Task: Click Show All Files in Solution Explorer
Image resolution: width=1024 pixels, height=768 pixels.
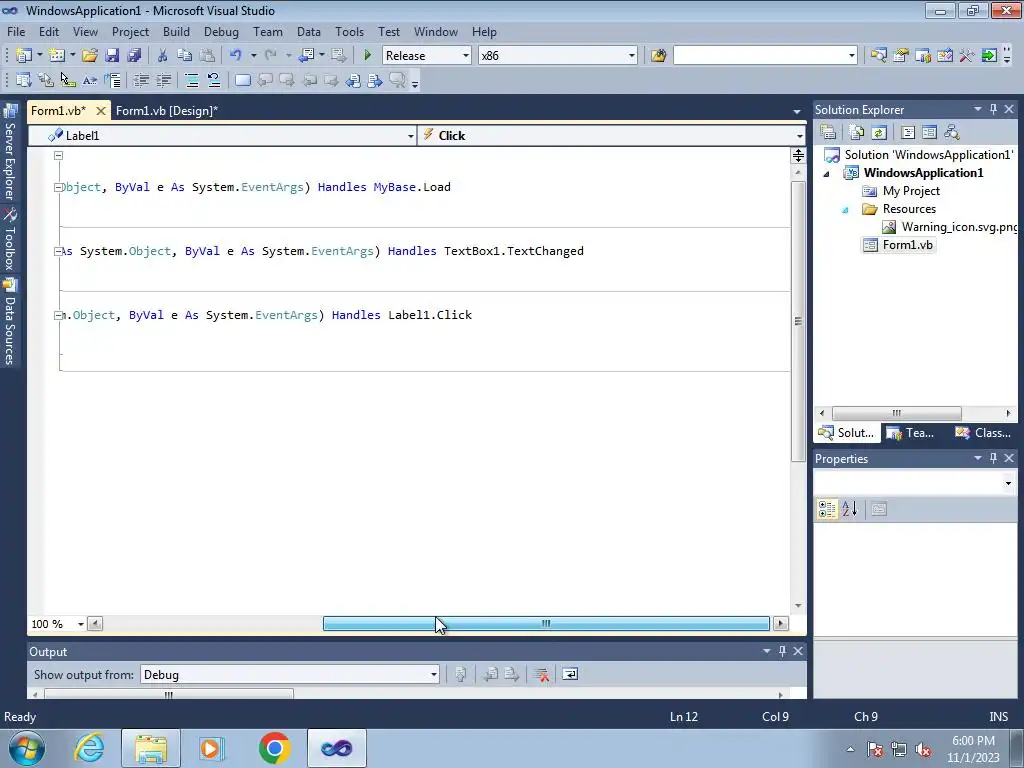Action: click(x=857, y=133)
